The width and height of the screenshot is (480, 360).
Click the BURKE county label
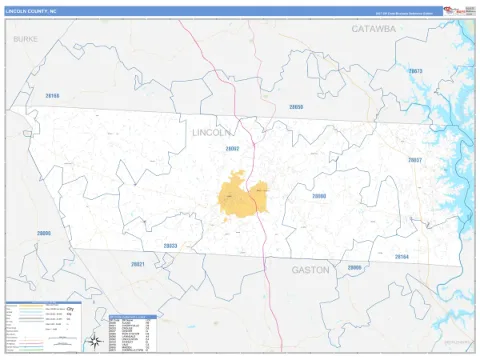pos(26,39)
